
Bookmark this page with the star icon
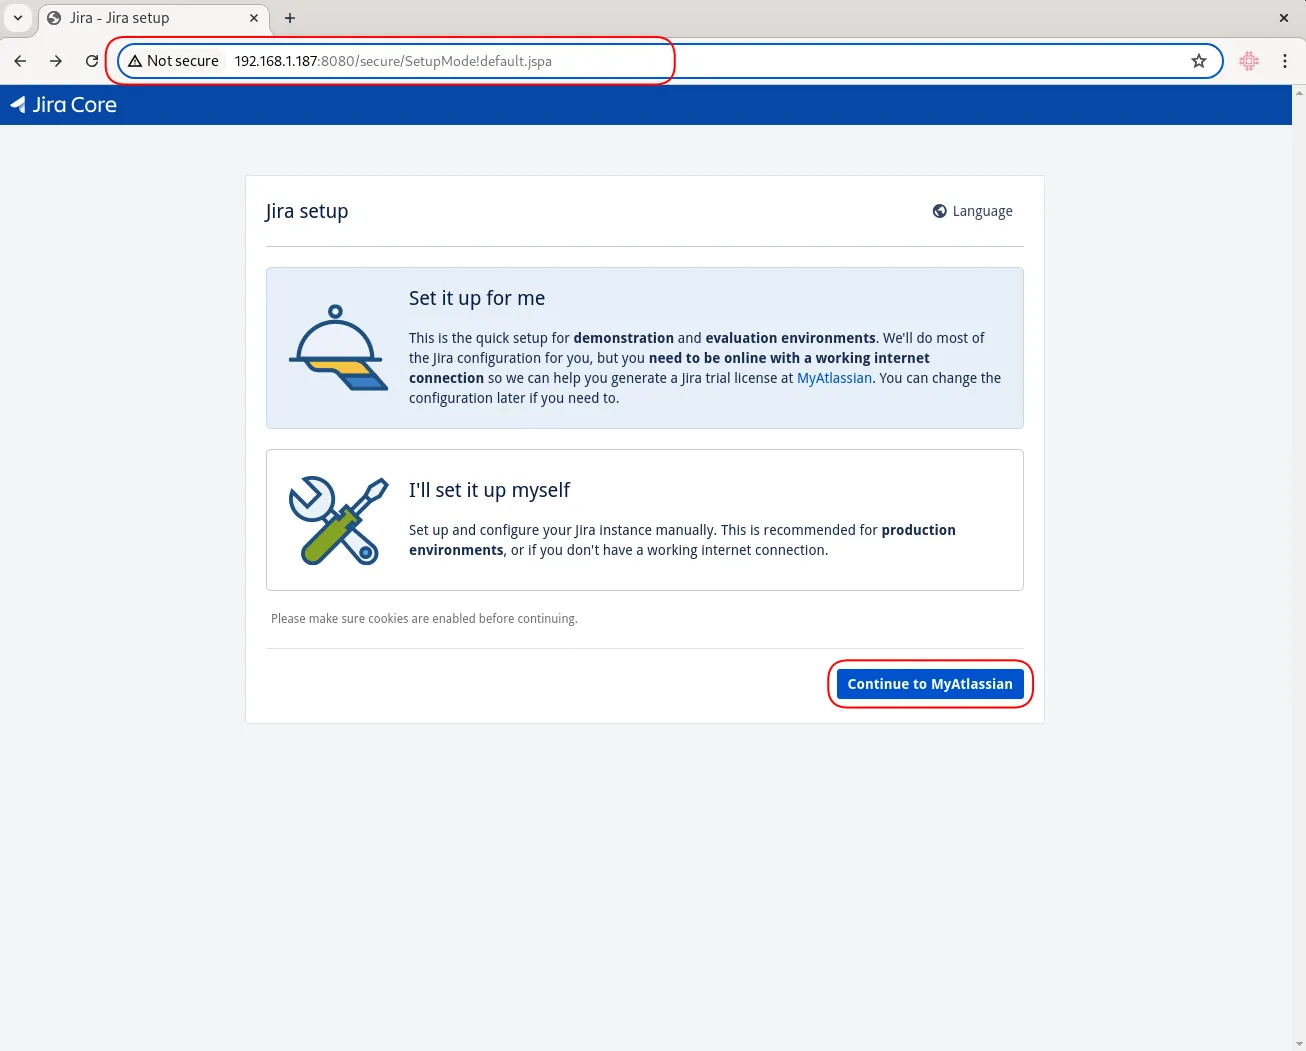pyautogui.click(x=1199, y=61)
